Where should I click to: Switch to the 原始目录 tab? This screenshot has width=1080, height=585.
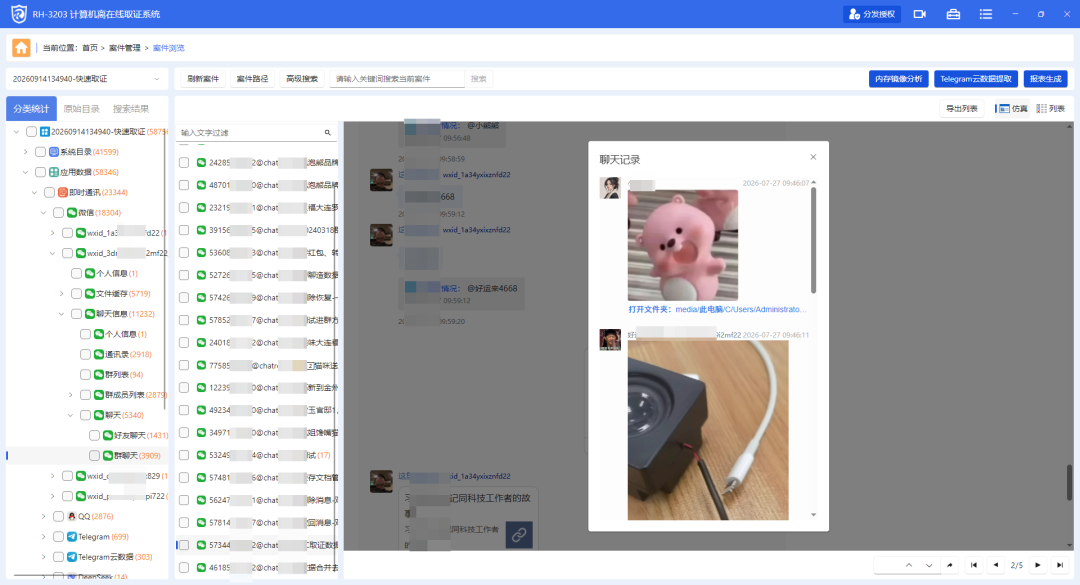click(x=81, y=109)
